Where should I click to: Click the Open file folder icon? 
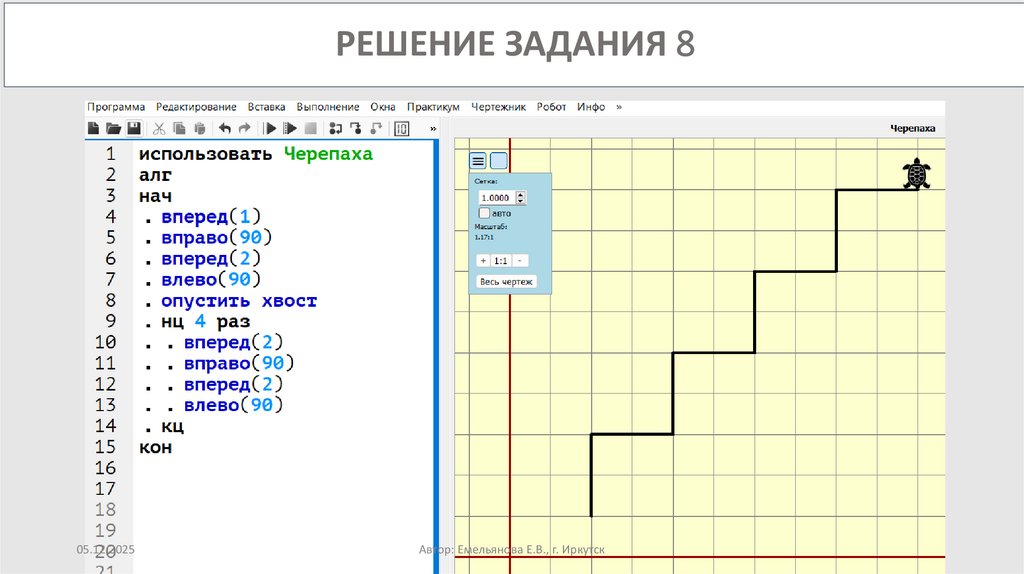114,128
